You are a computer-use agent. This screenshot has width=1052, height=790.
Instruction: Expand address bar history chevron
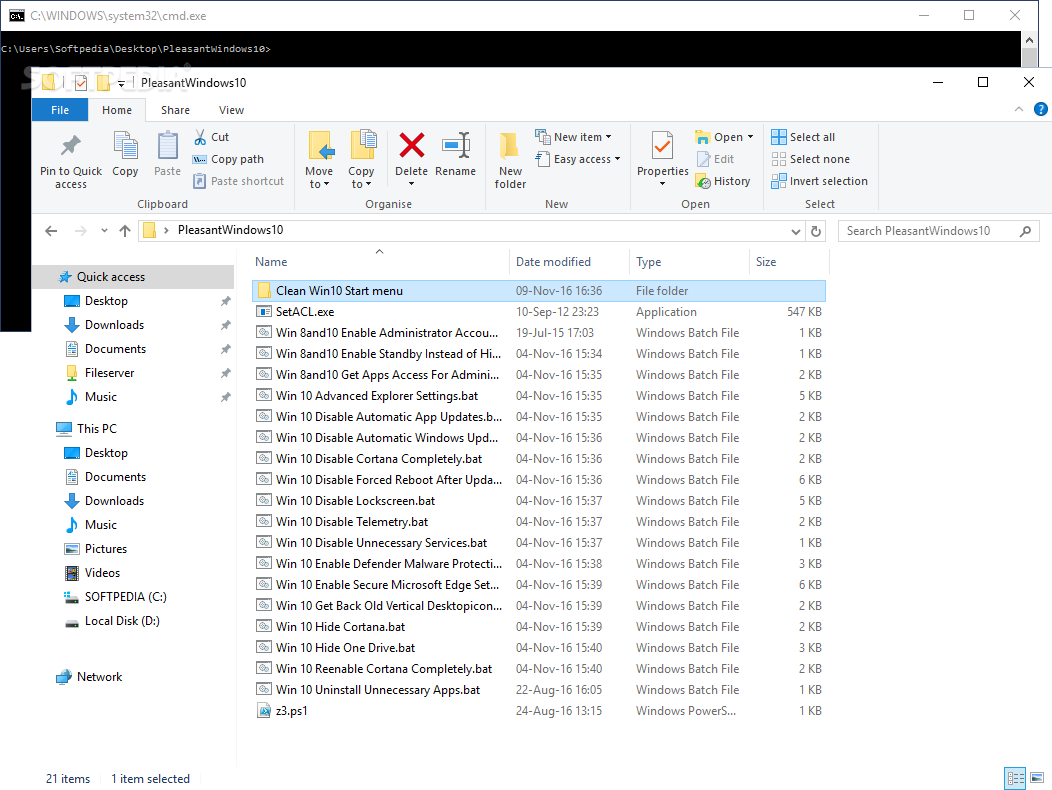coord(796,232)
